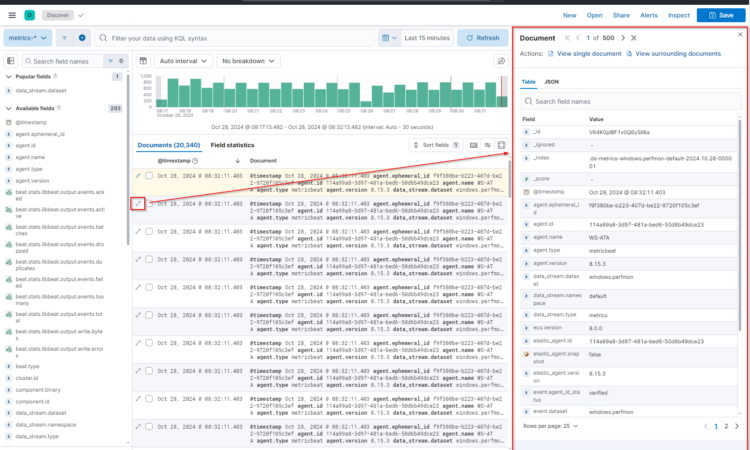Go to page 2 of flyout fields
Image resolution: width=750 pixels, height=450 pixels.
726,426
